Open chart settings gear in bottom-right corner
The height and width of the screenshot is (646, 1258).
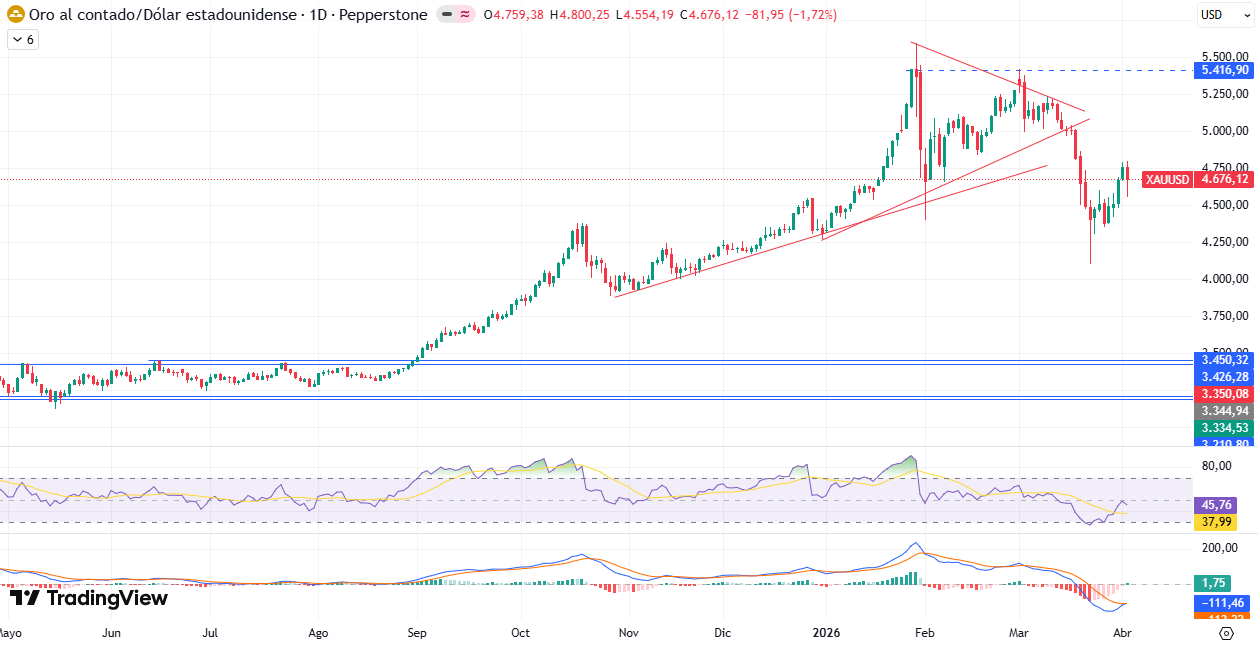pyautogui.click(x=1226, y=634)
